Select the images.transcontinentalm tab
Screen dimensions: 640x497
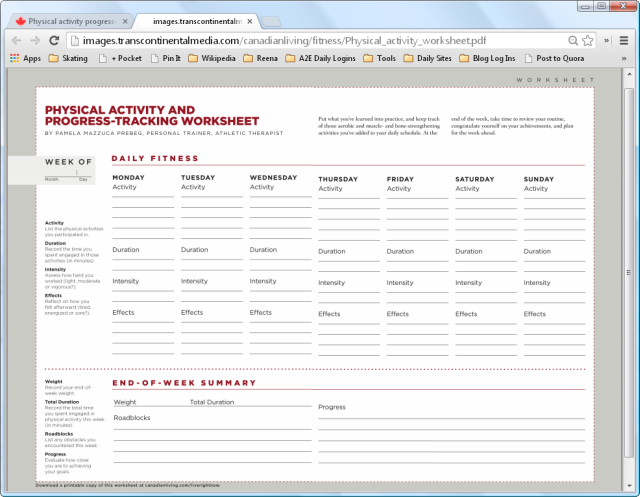[197, 21]
